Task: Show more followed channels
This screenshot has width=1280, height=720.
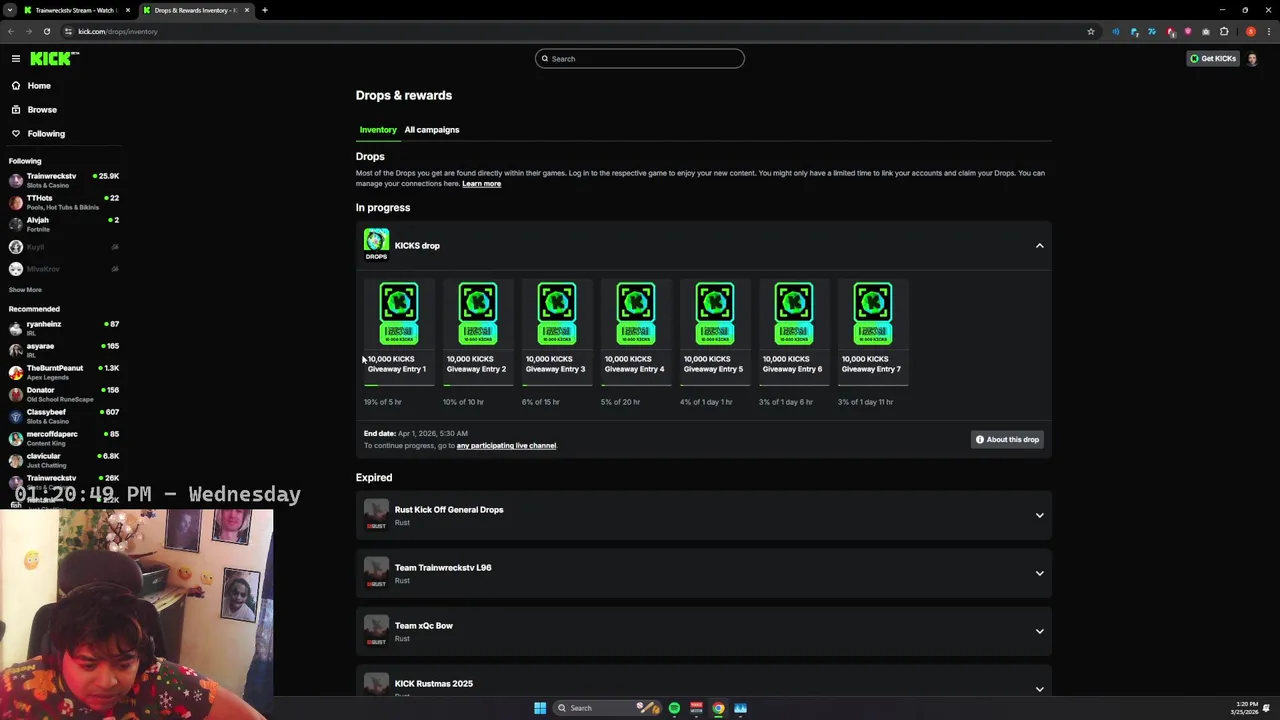Action: pyautogui.click(x=25, y=290)
